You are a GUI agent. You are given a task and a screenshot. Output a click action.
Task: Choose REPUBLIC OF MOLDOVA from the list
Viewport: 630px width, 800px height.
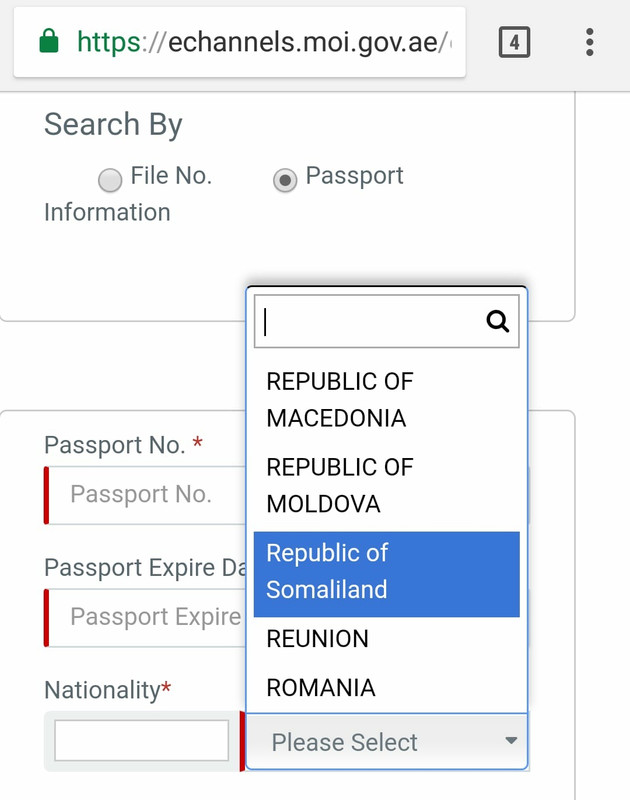tap(387, 486)
